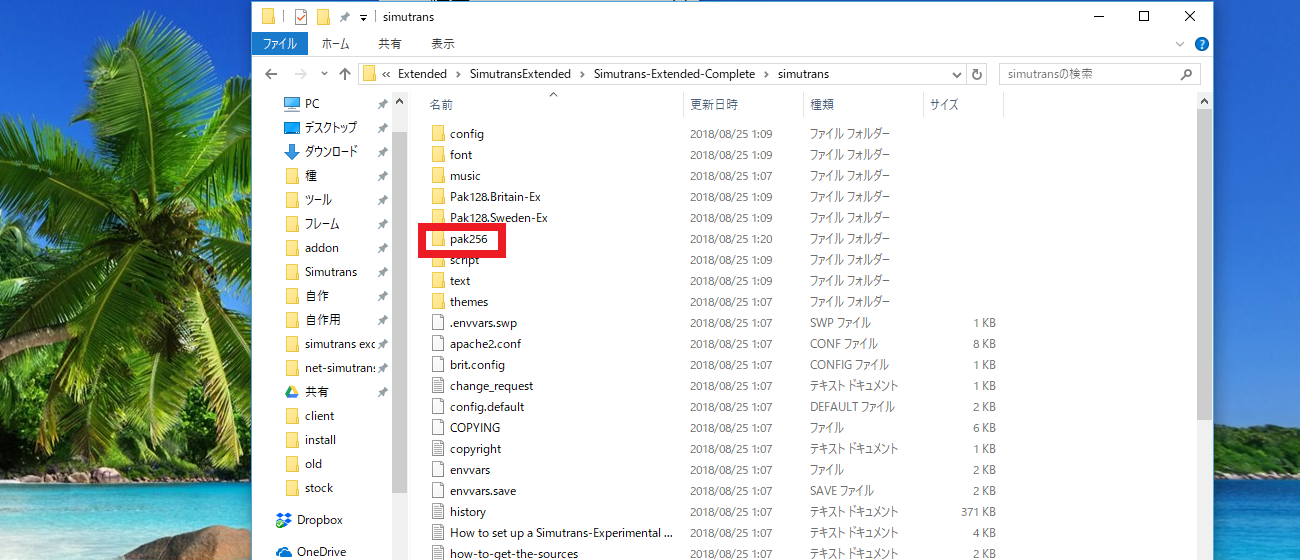Click the search magnifier icon
1300x560 pixels.
click(1187, 74)
